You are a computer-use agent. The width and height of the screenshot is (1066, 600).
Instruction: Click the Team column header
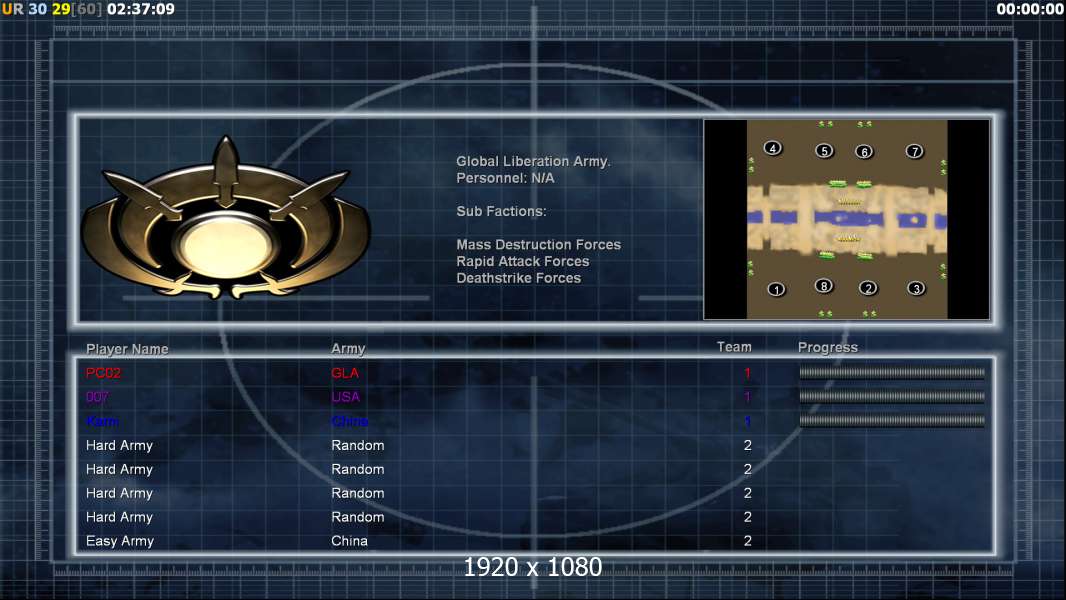[734, 347]
